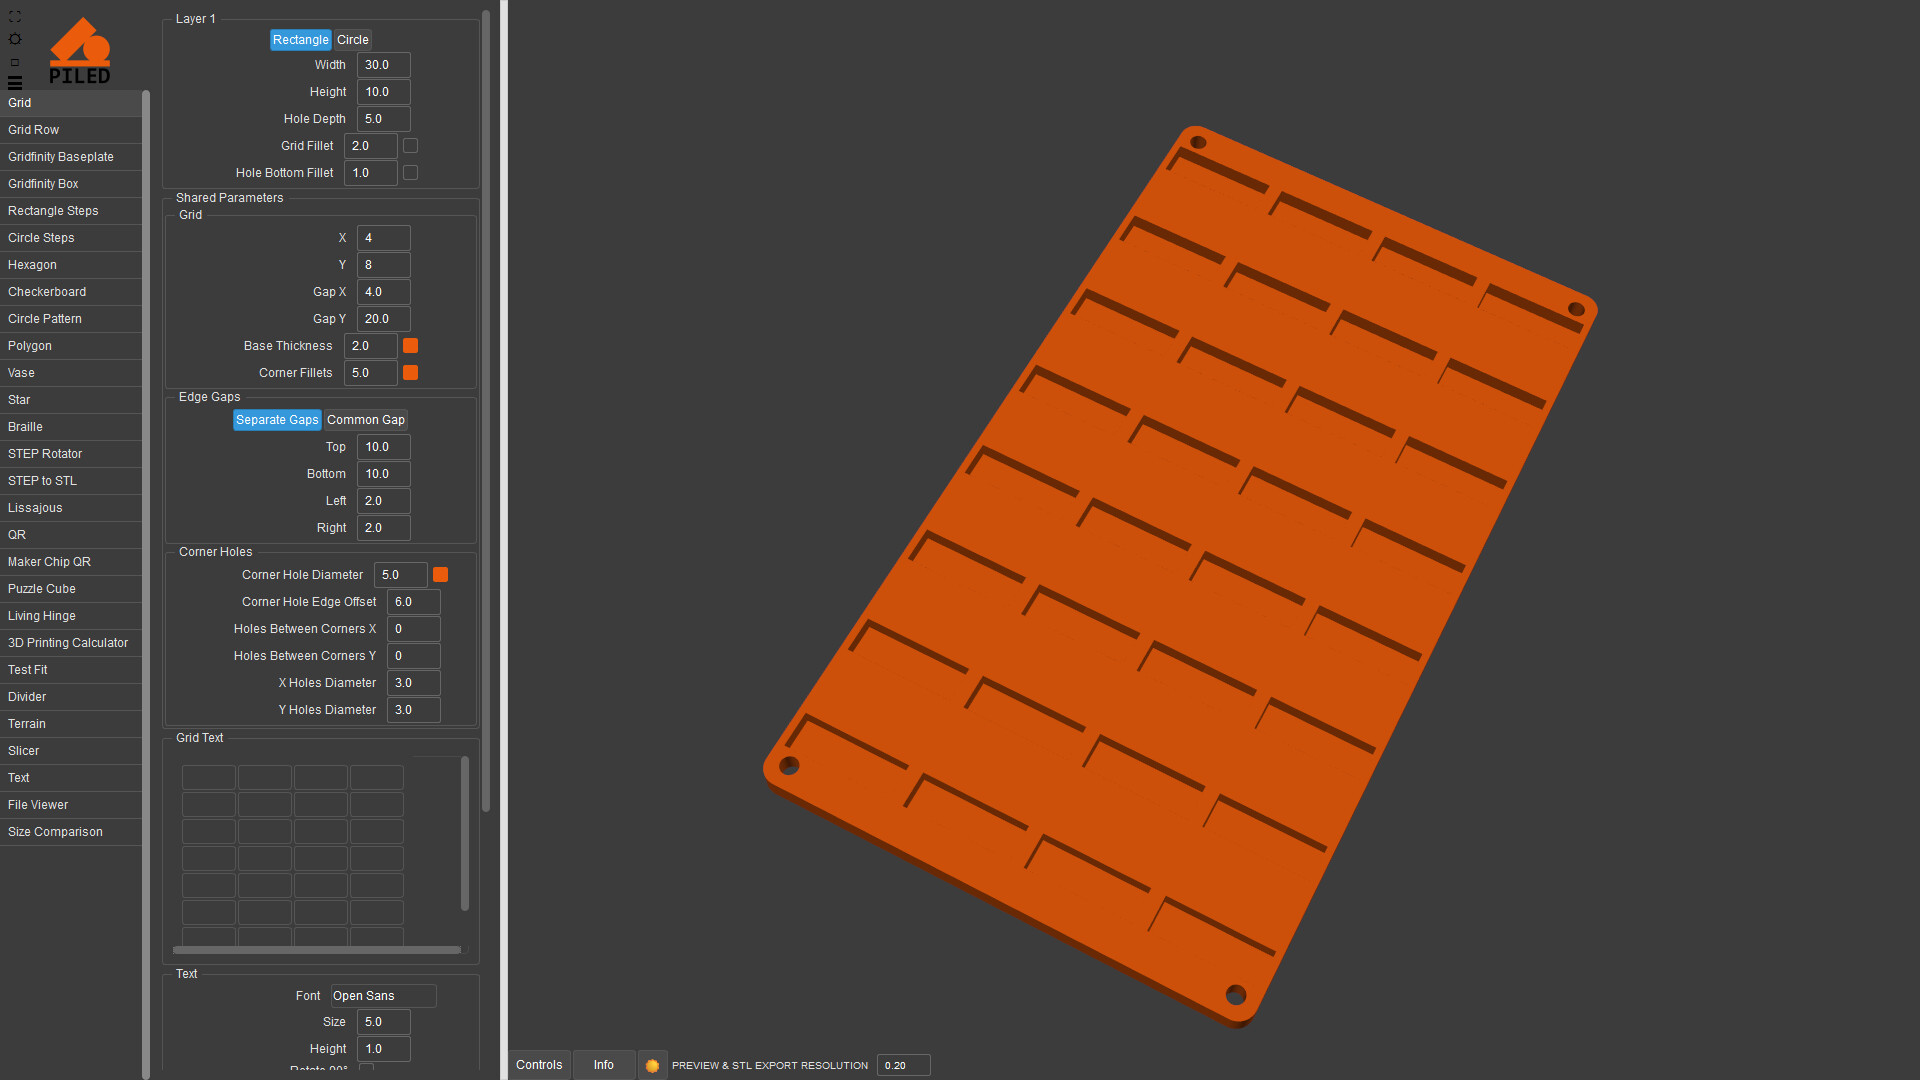Click the sun brightness icon

click(x=15, y=39)
